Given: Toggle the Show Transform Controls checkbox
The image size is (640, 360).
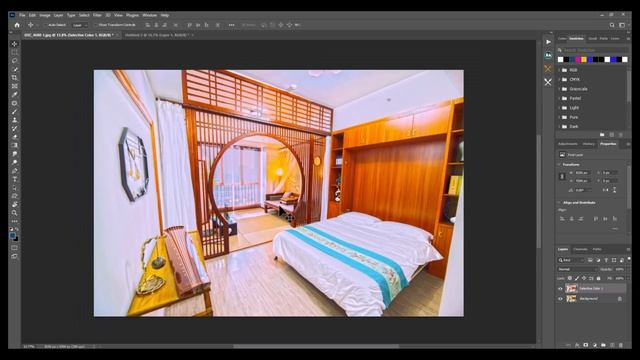Looking at the screenshot, I should coord(96,25).
